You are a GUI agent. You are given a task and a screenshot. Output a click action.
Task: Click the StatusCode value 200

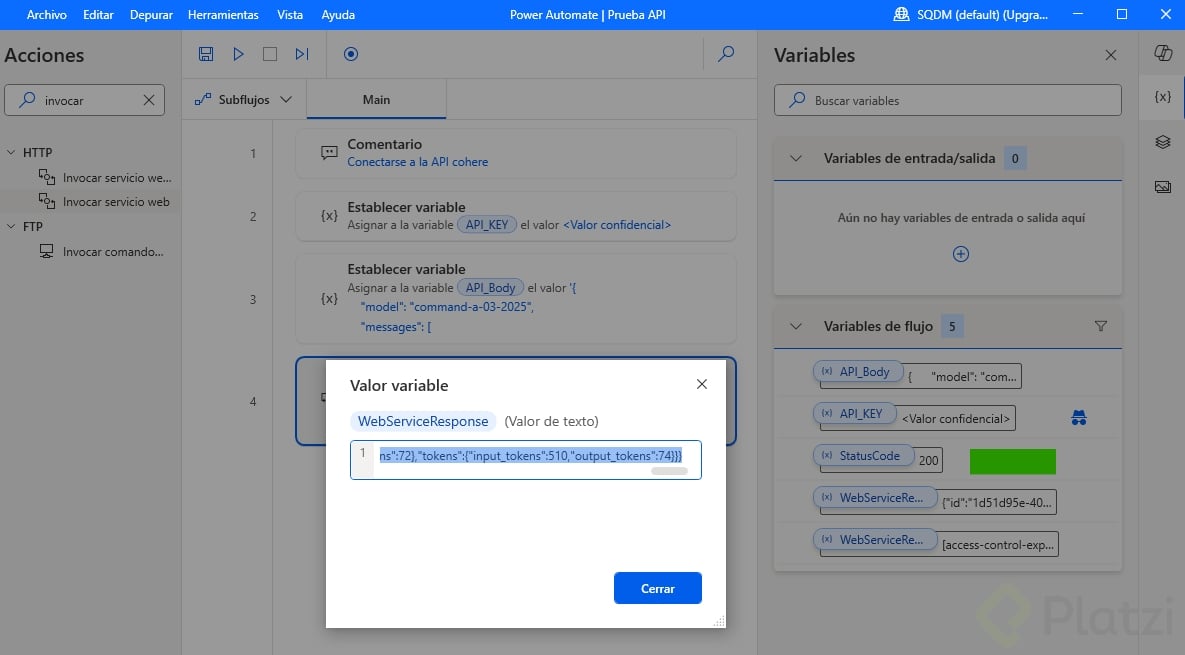929,460
